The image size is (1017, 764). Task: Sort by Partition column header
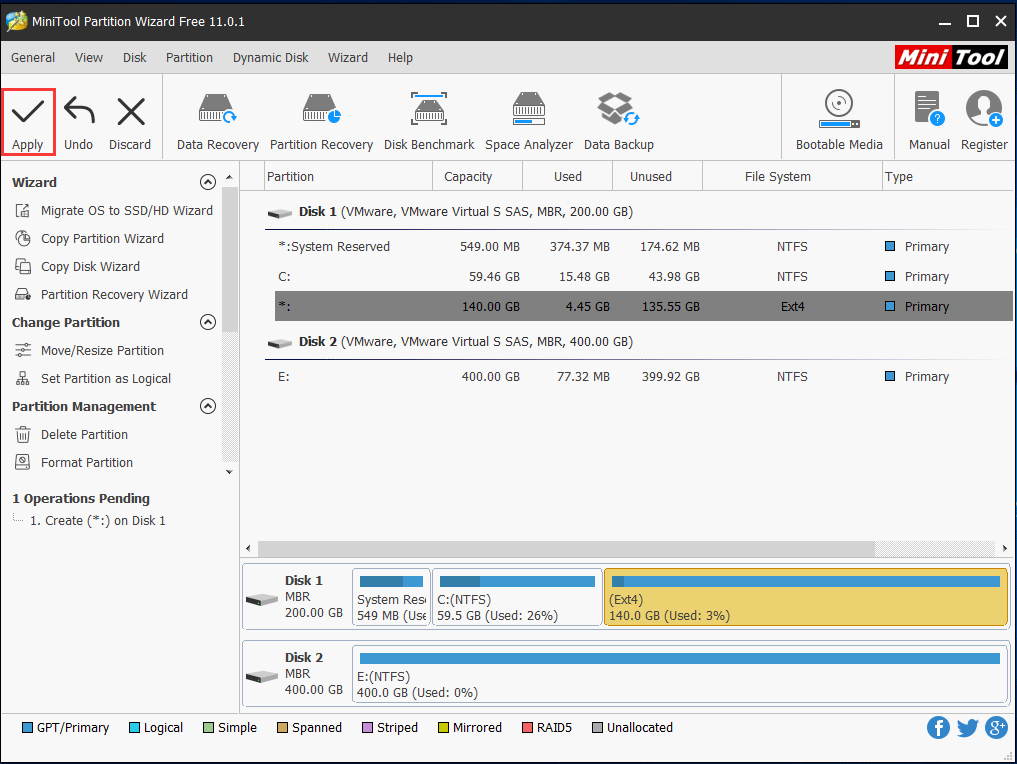click(x=348, y=176)
